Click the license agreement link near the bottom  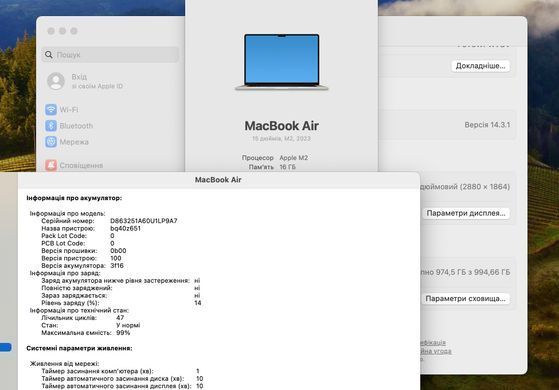click(x=436, y=351)
